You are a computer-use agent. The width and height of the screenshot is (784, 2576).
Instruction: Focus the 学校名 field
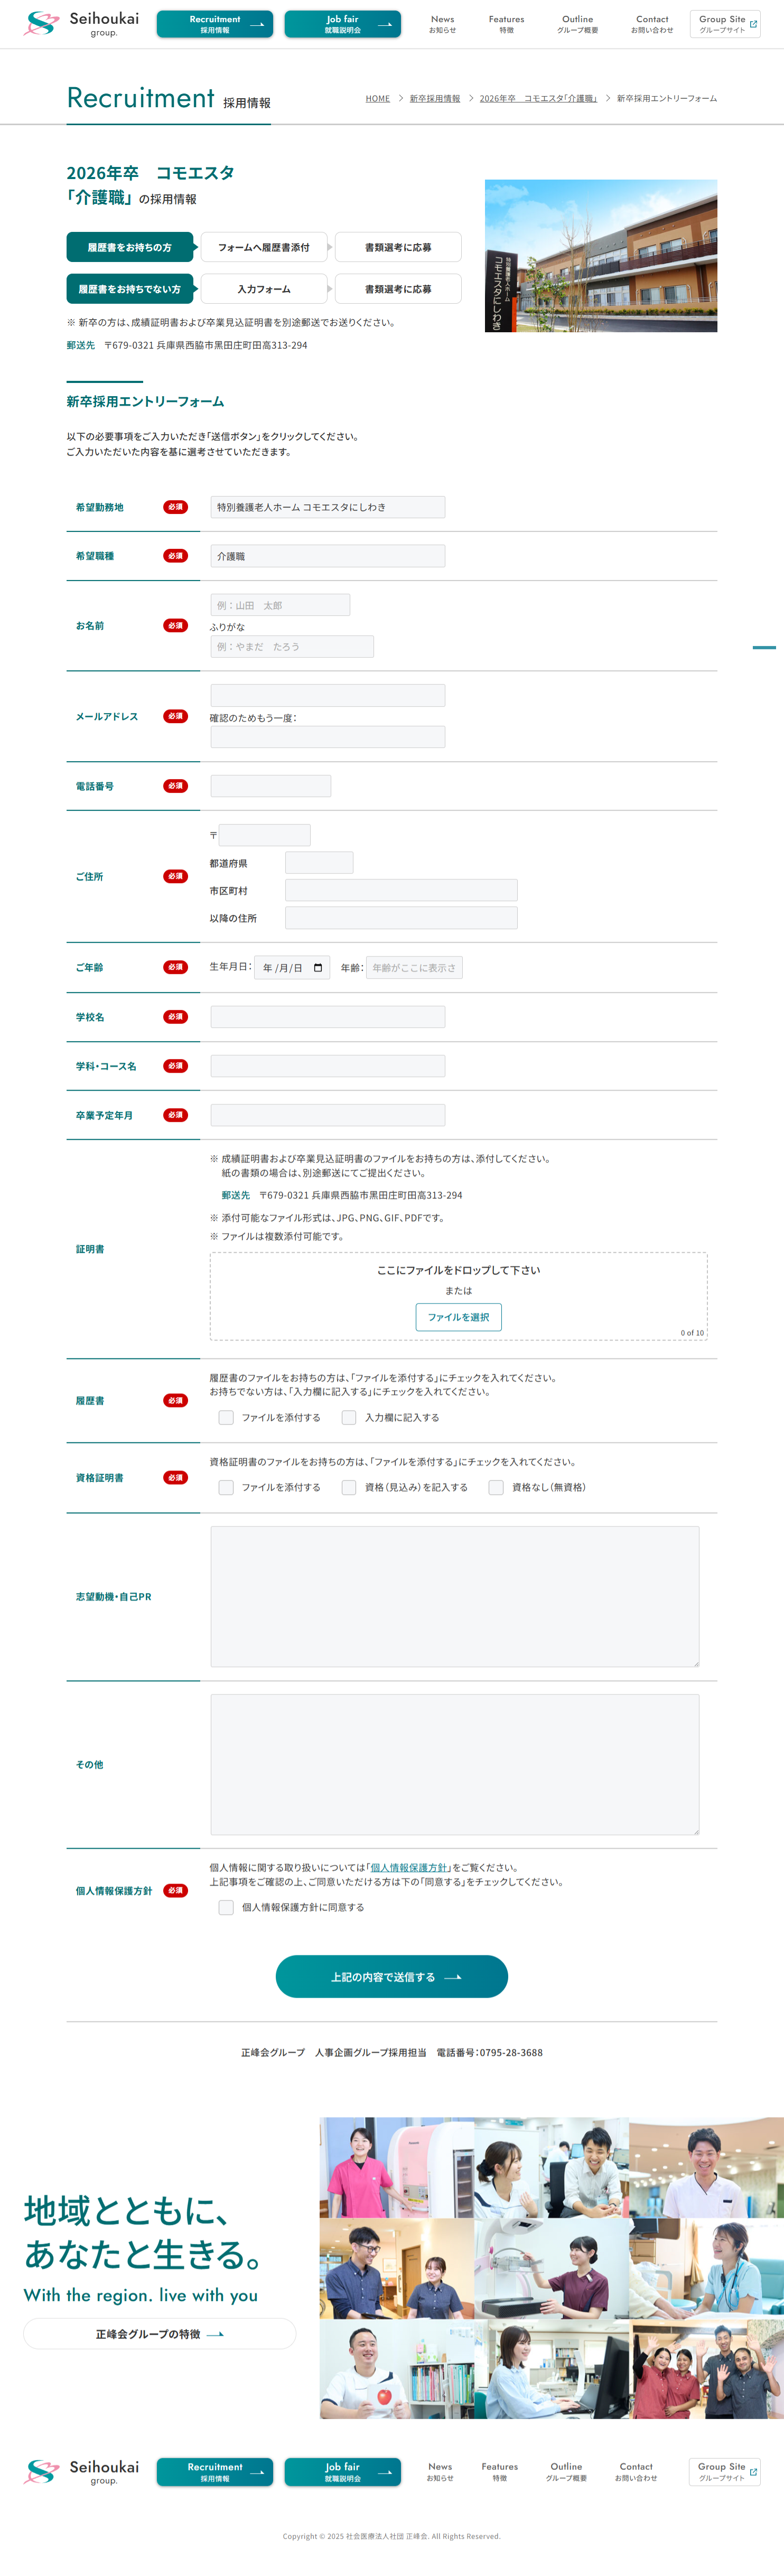tap(328, 1017)
